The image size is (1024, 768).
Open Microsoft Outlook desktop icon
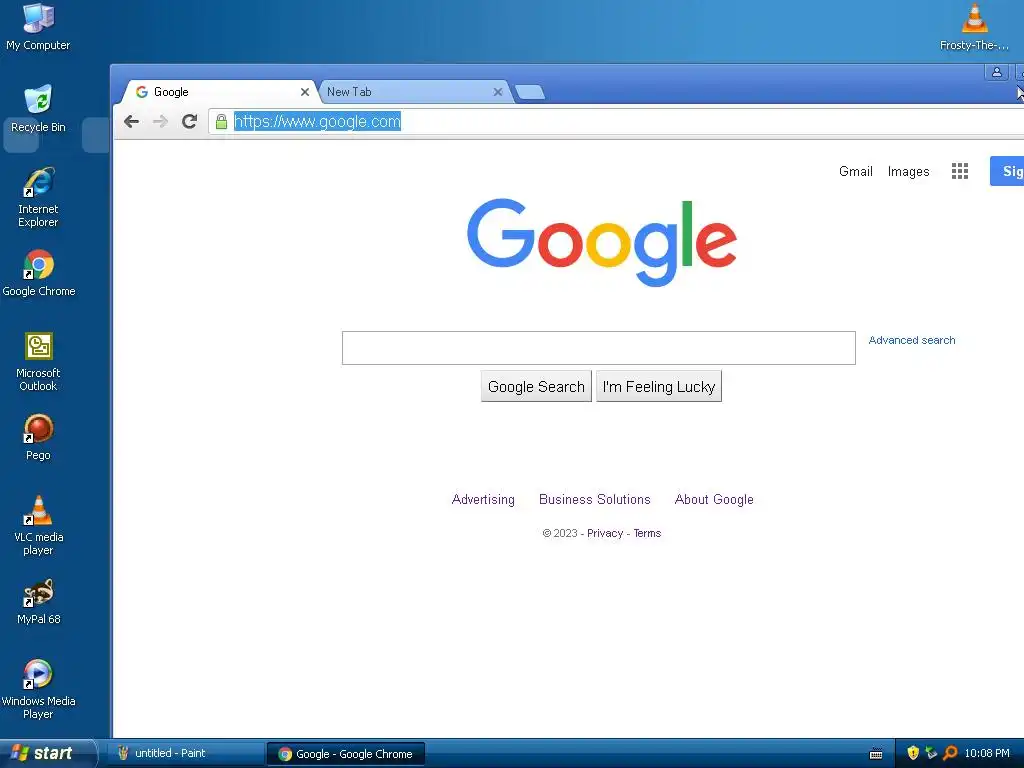[x=38, y=362]
